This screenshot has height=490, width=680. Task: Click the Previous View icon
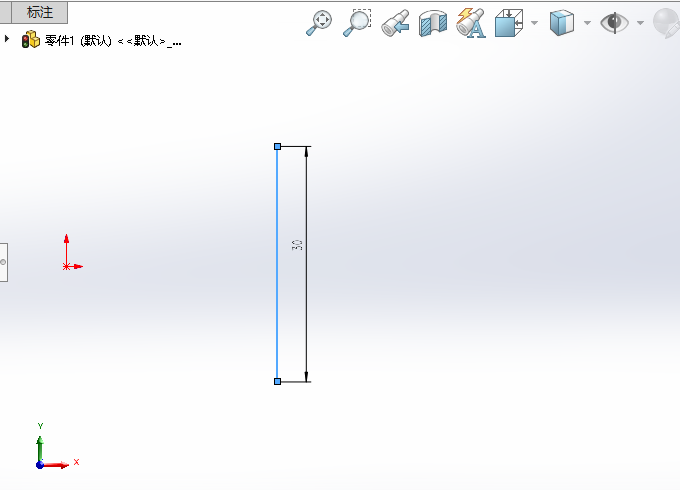tap(395, 23)
